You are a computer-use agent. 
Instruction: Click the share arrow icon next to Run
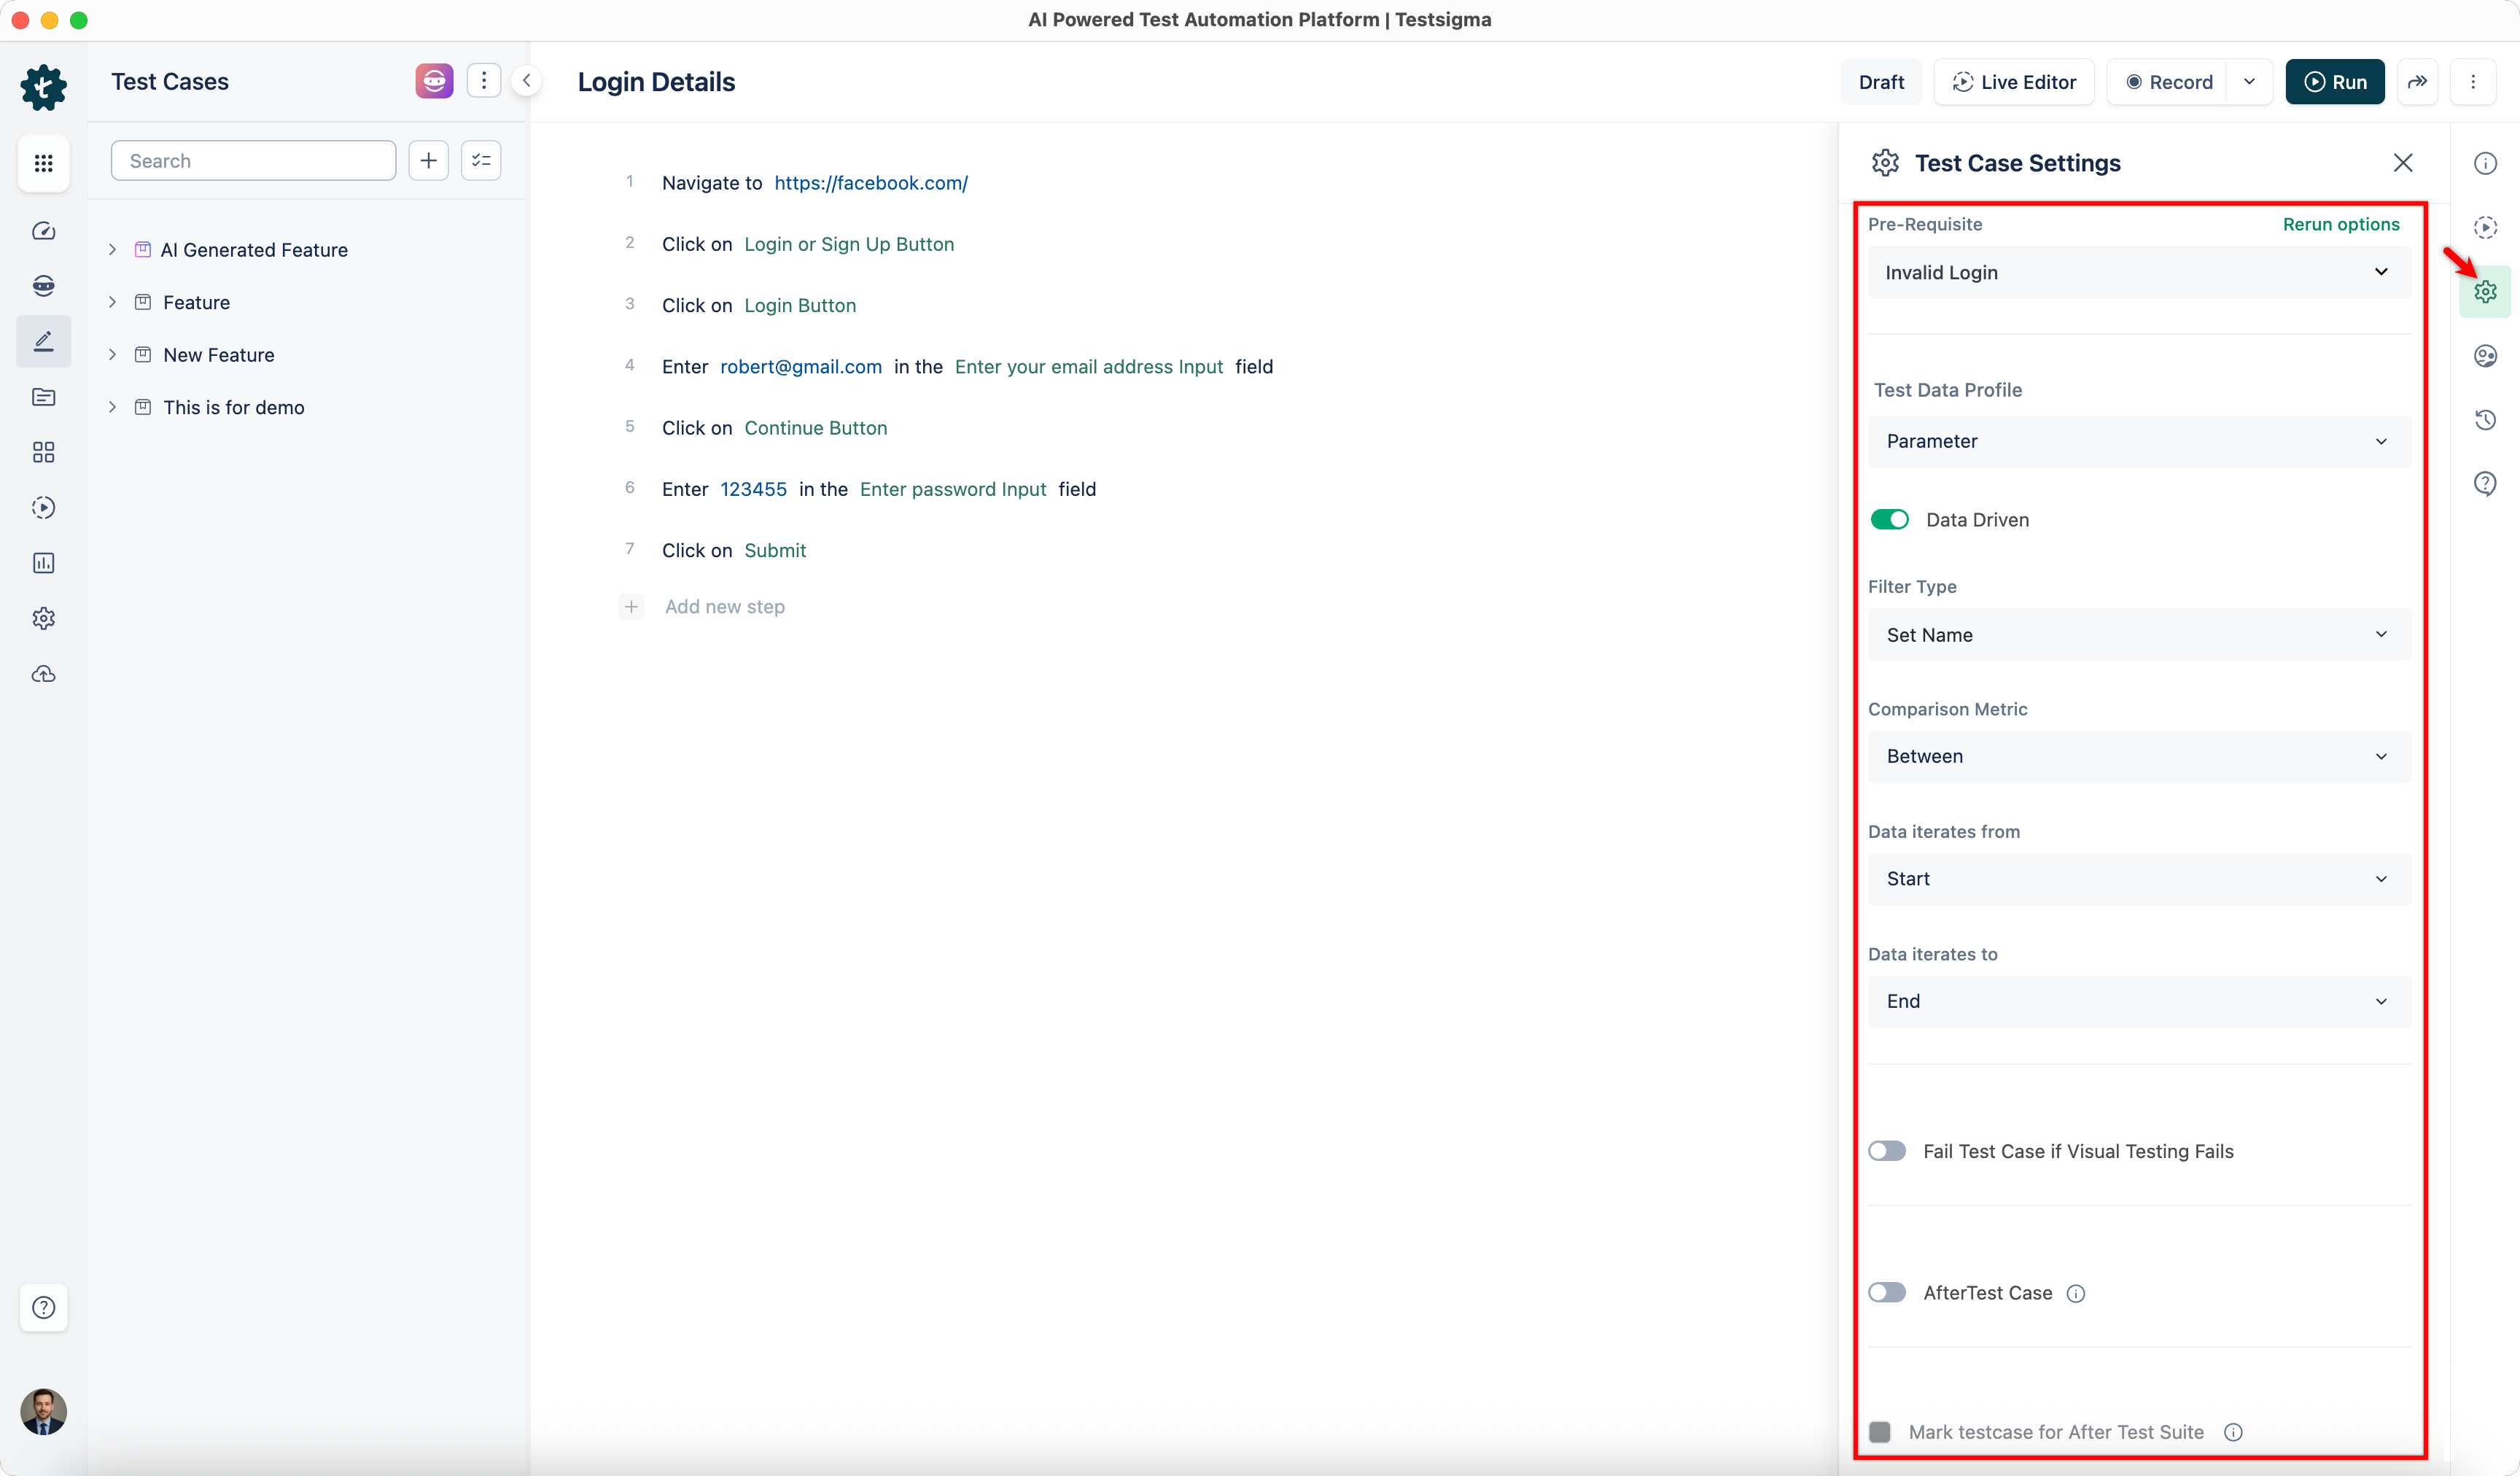[2417, 82]
